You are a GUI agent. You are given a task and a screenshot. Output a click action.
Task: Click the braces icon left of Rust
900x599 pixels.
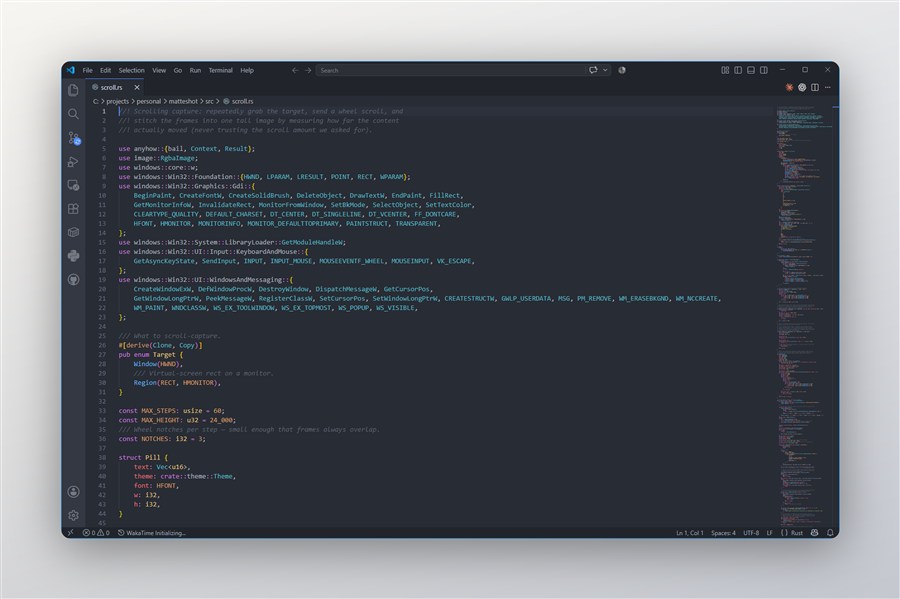pyautogui.click(x=784, y=532)
